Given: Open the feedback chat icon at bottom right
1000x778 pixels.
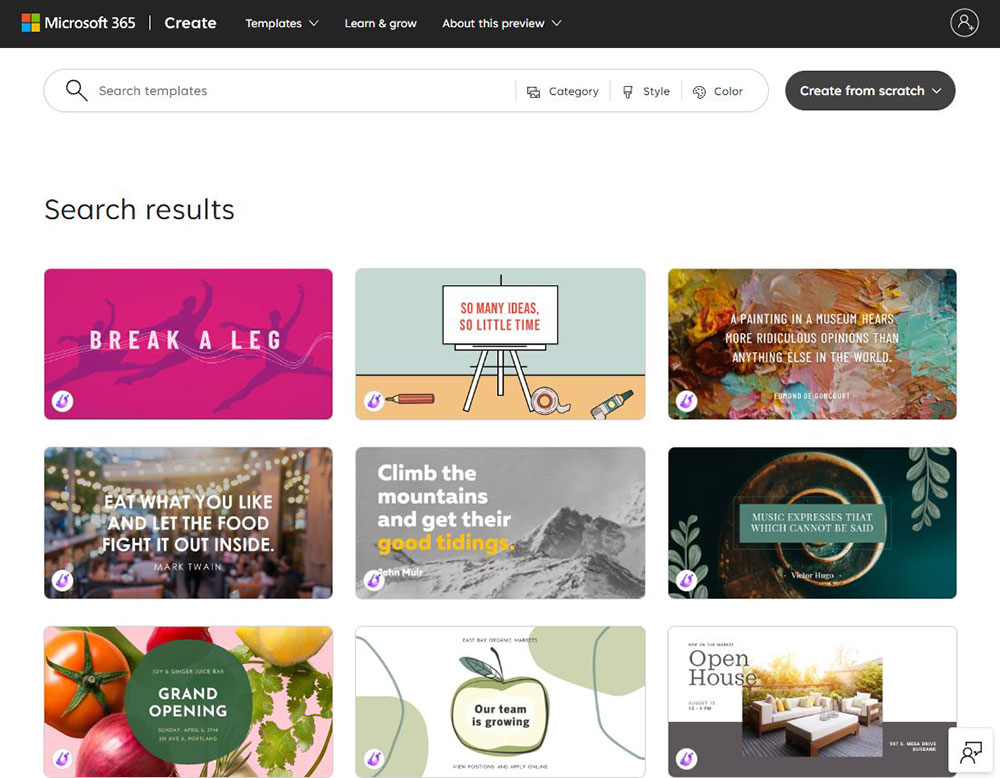Looking at the screenshot, I should [x=971, y=752].
